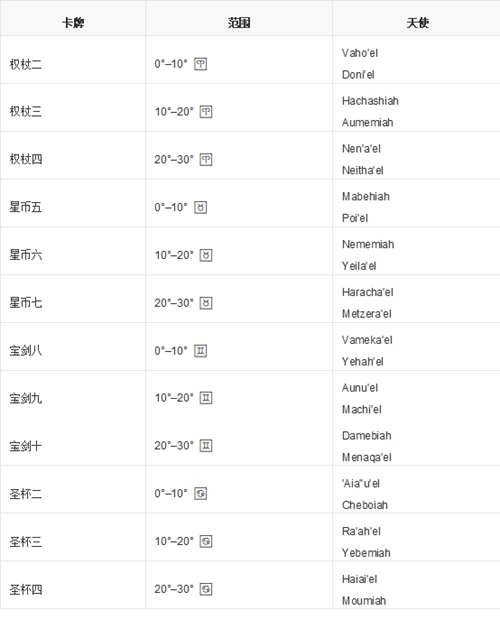500x629 pixels.
Task: Click the Taurus icon in 星币五 row
Action: (200, 207)
